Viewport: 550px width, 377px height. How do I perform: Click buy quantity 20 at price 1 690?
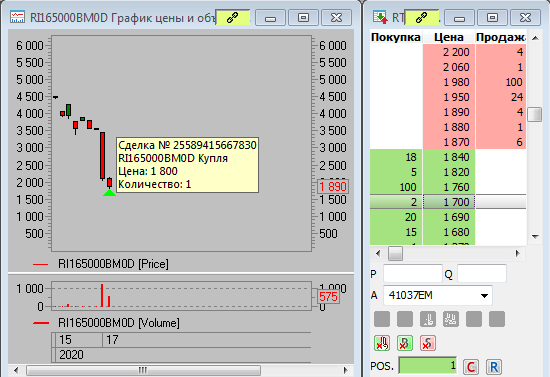pyautogui.click(x=396, y=217)
